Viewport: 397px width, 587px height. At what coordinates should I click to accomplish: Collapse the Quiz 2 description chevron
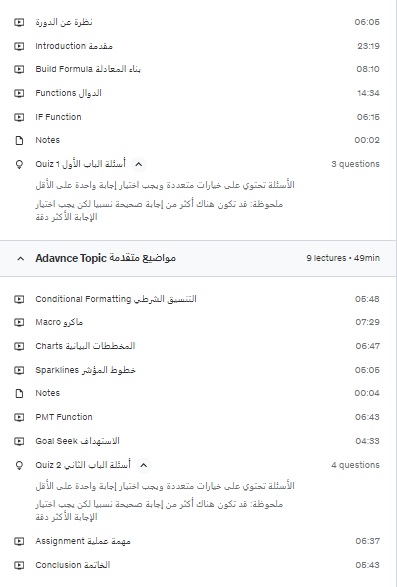click(143, 465)
